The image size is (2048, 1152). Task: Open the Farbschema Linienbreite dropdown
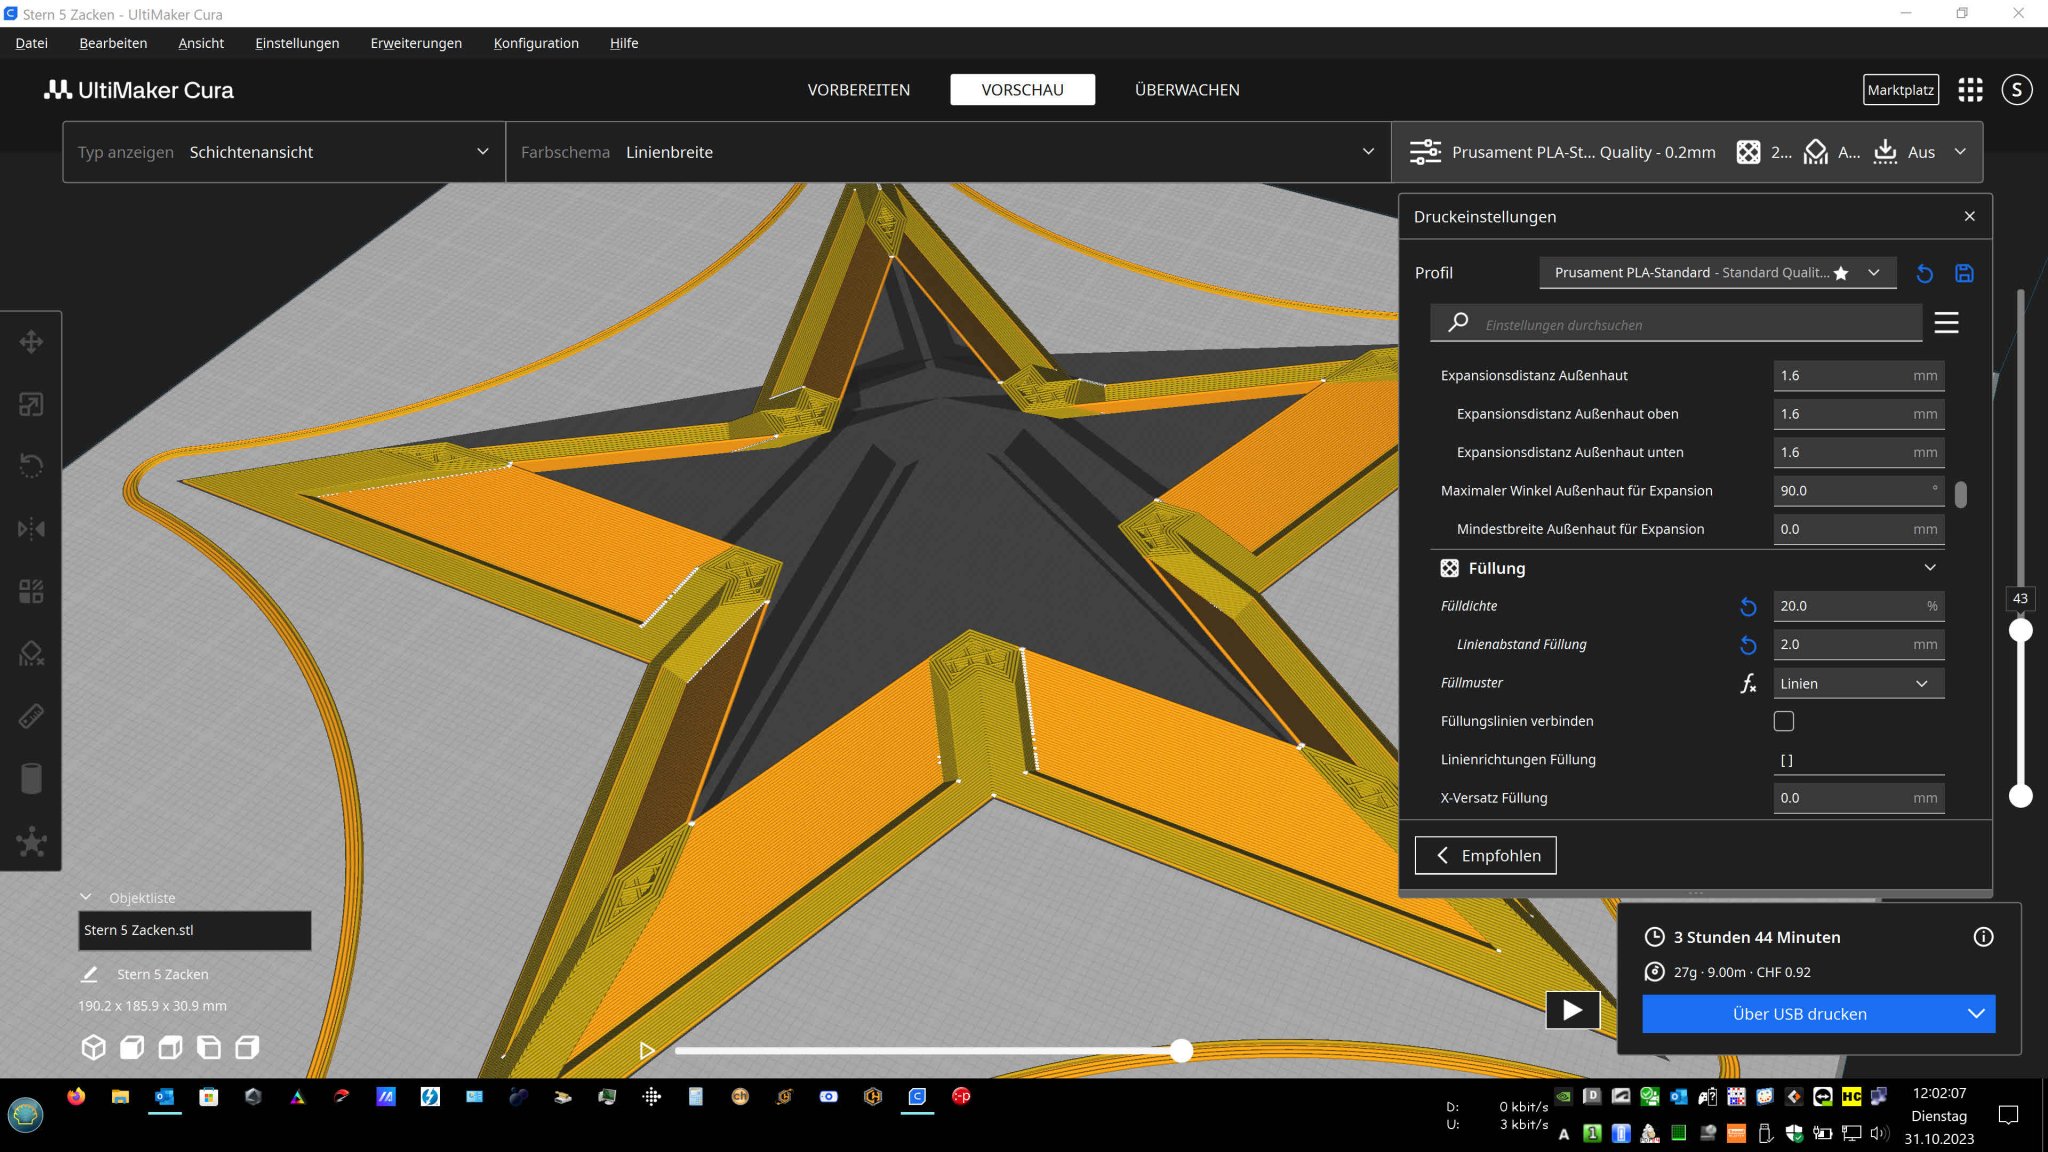(947, 152)
